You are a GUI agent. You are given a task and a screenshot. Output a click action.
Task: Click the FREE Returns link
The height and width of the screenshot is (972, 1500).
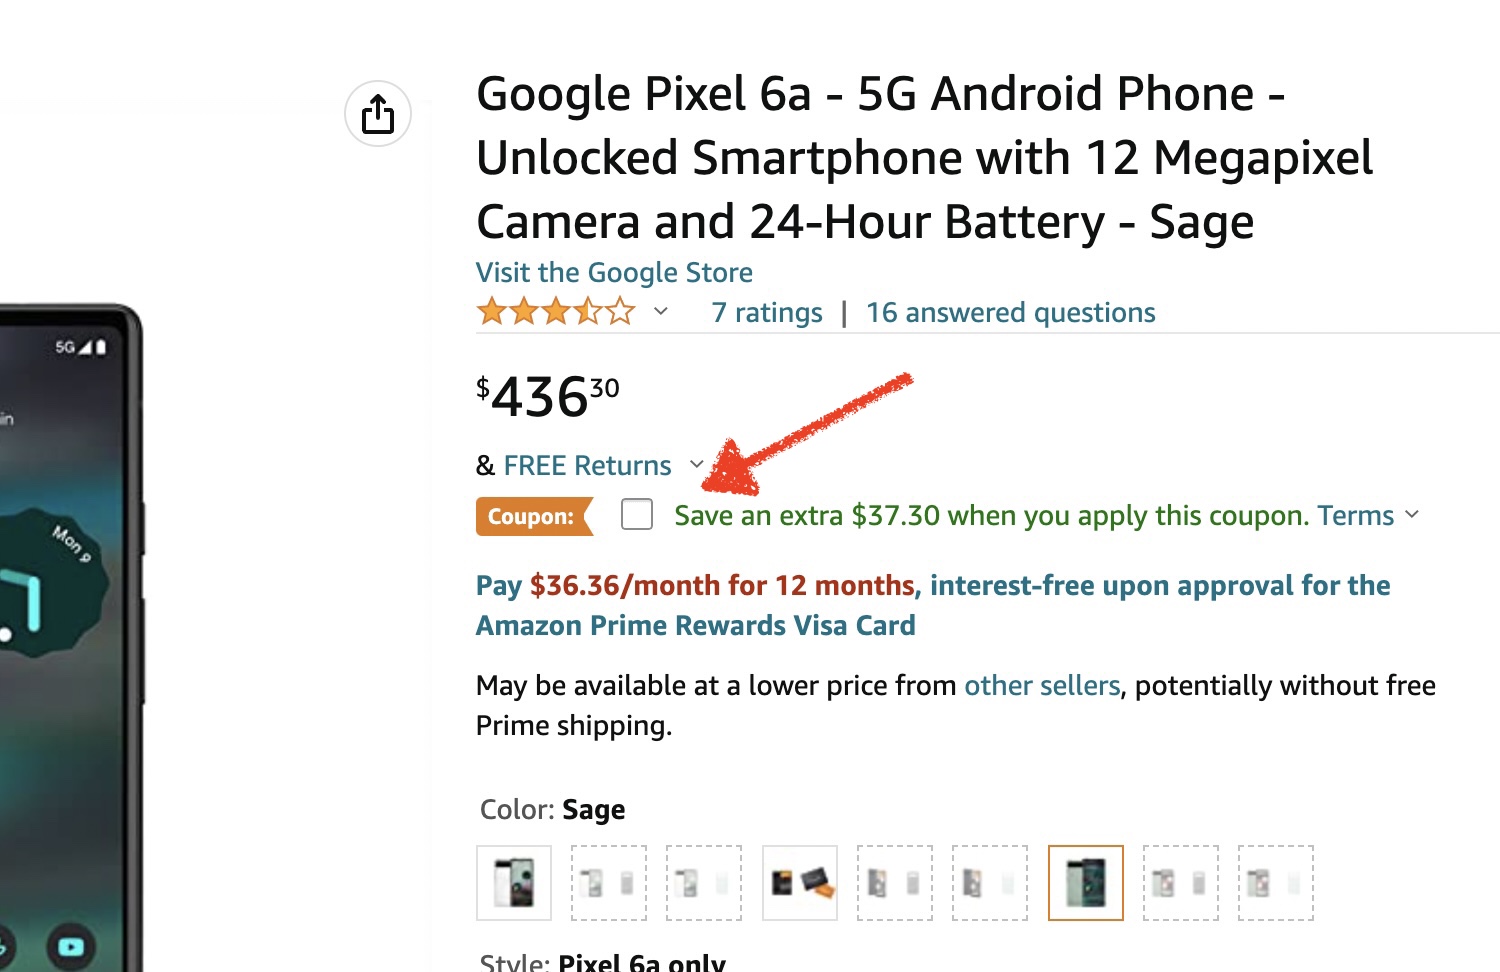(587, 465)
